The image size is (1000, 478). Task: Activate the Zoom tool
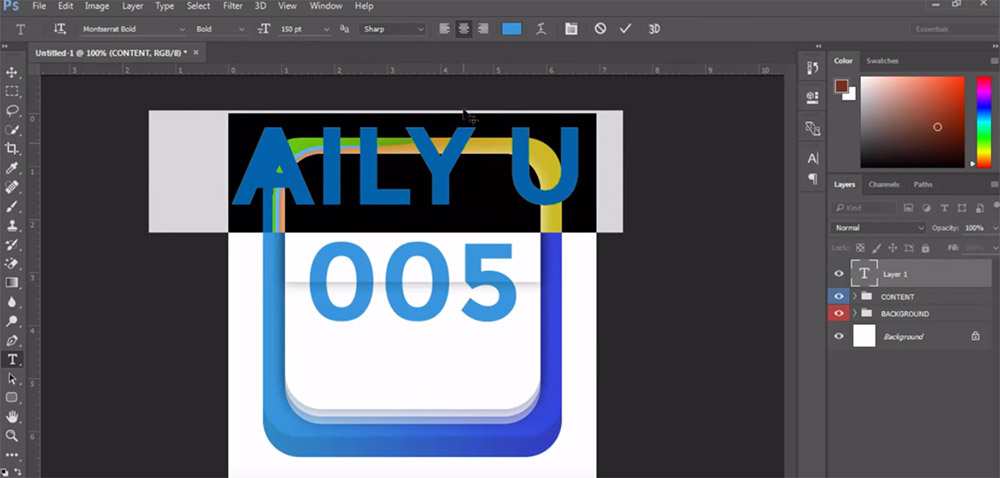pos(12,435)
